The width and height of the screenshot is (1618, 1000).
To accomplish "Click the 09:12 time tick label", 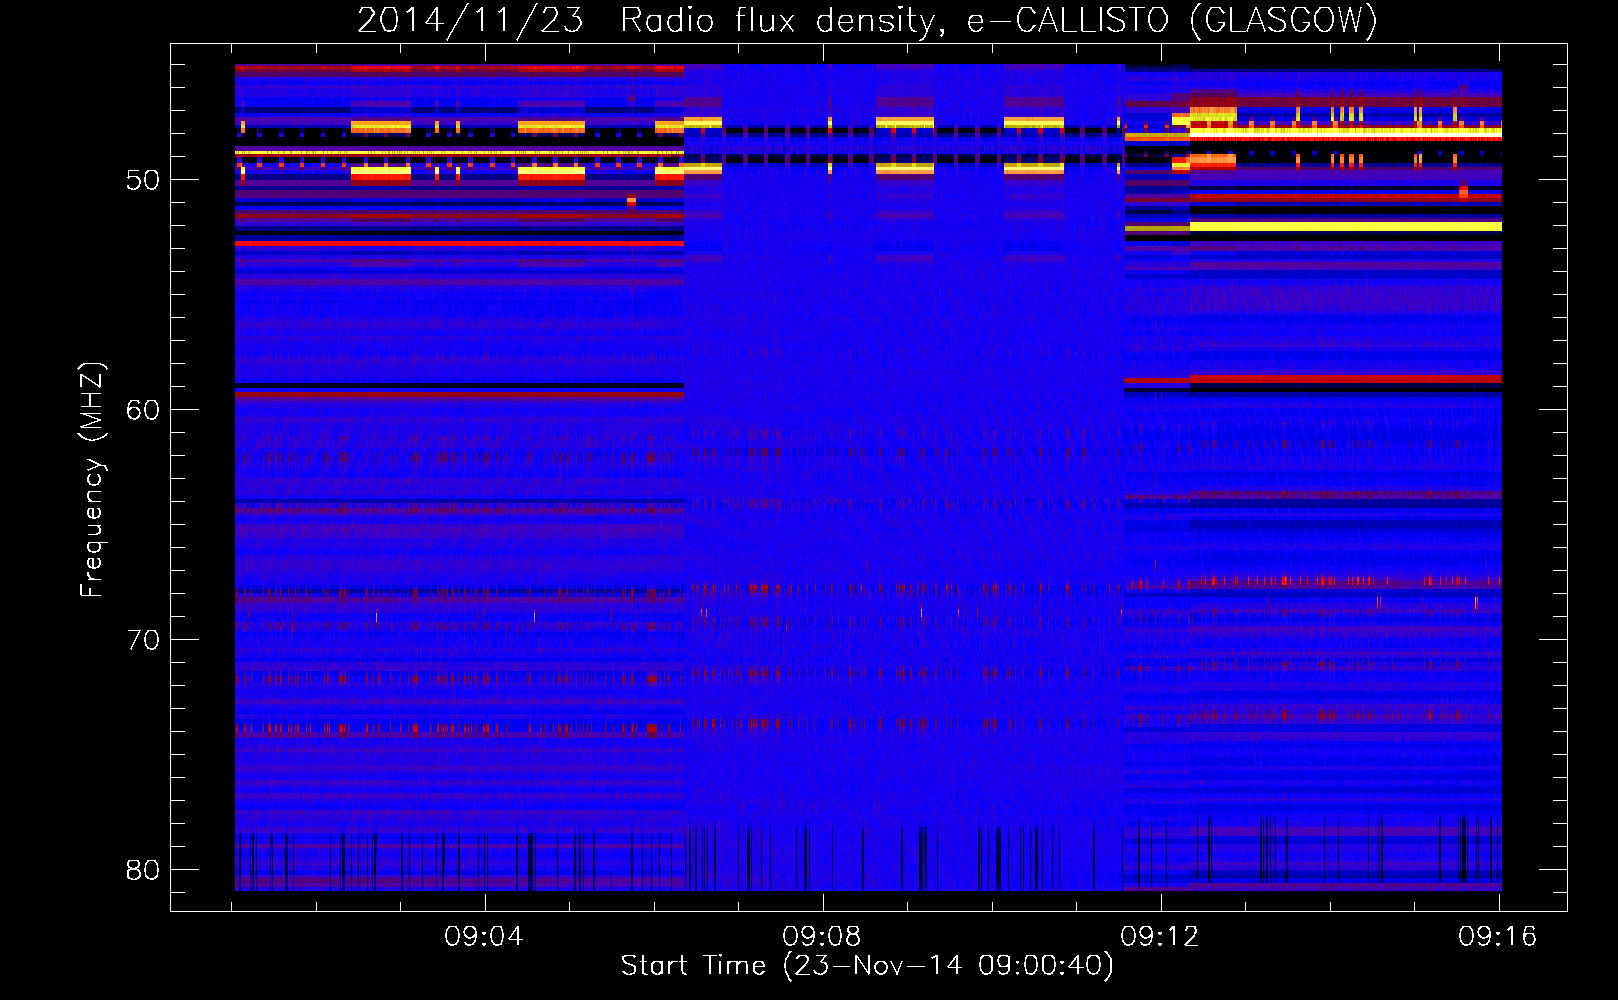I will [1160, 937].
